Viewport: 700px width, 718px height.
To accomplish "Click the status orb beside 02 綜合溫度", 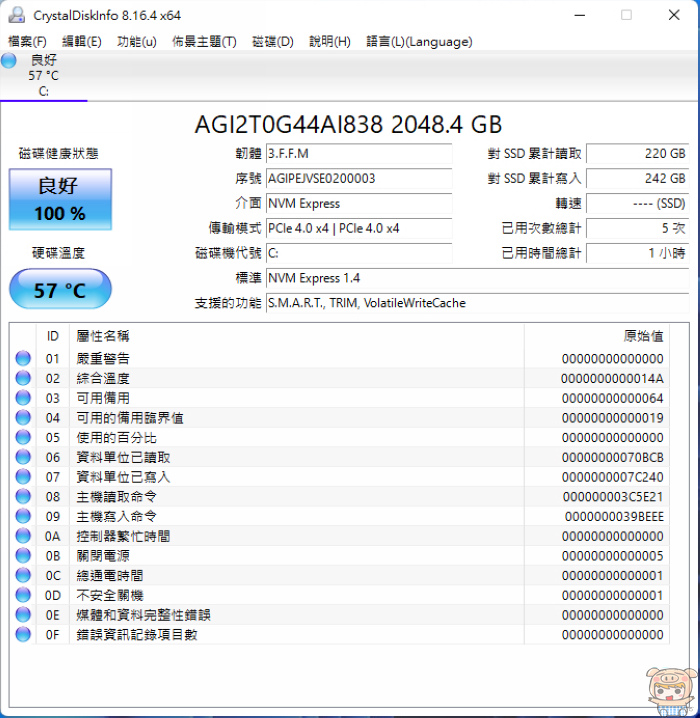I will pos(23,379).
